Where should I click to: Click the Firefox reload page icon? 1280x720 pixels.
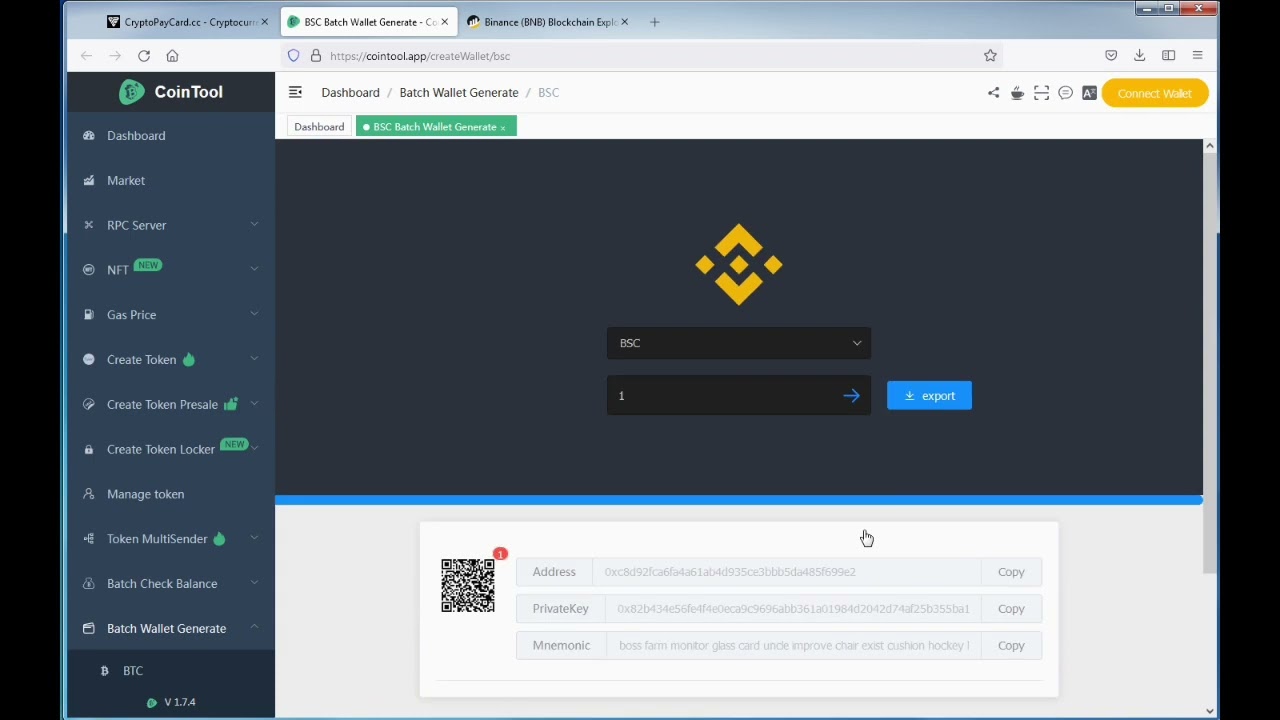coord(144,56)
